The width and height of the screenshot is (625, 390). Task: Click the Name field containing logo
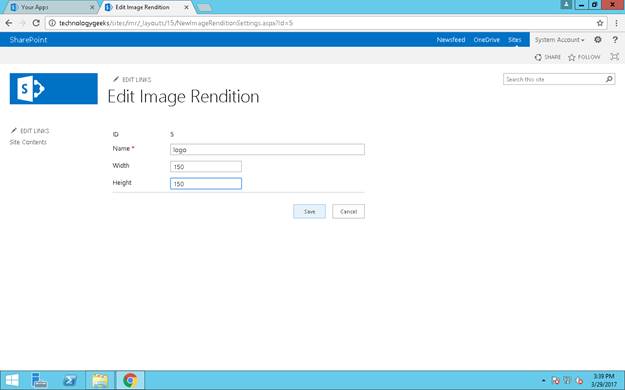pos(267,150)
